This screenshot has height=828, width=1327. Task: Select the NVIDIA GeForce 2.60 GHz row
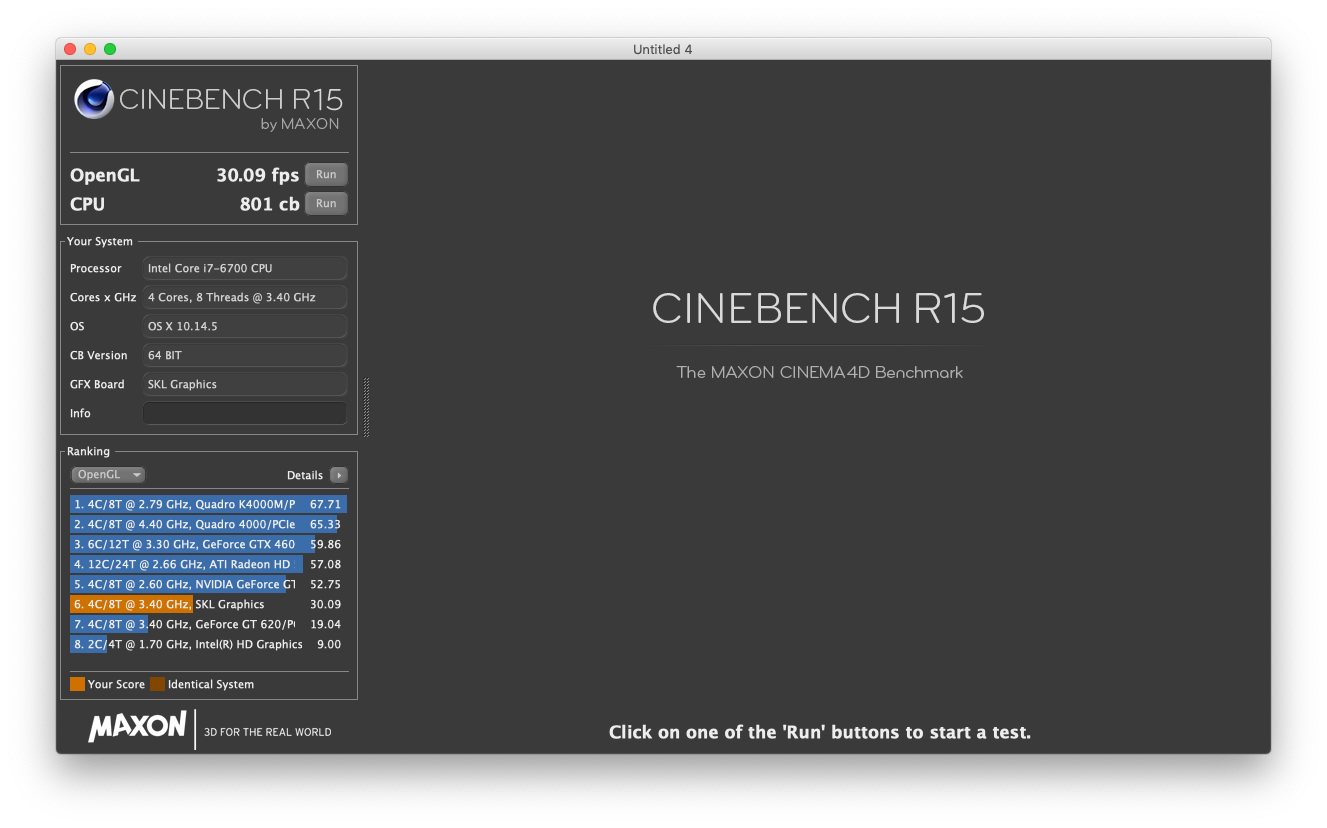pos(208,584)
